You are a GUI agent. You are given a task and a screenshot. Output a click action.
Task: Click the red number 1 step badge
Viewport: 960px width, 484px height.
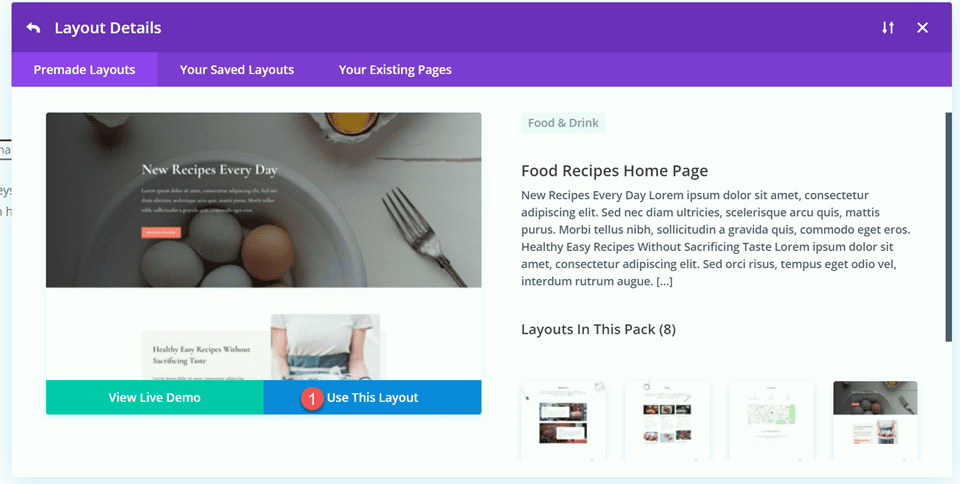pos(311,398)
